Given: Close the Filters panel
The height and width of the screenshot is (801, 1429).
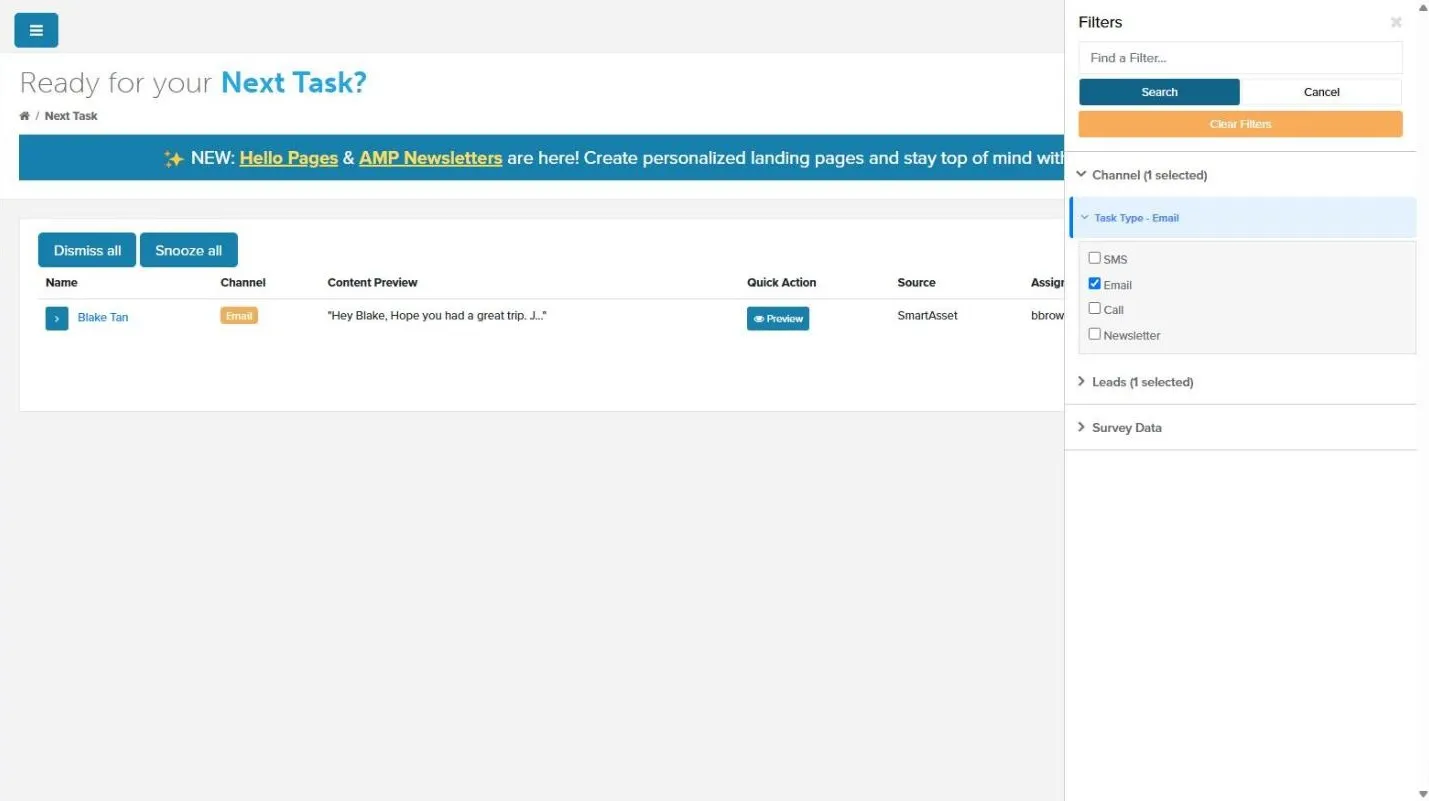Looking at the screenshot, I should pos(1396,22).
